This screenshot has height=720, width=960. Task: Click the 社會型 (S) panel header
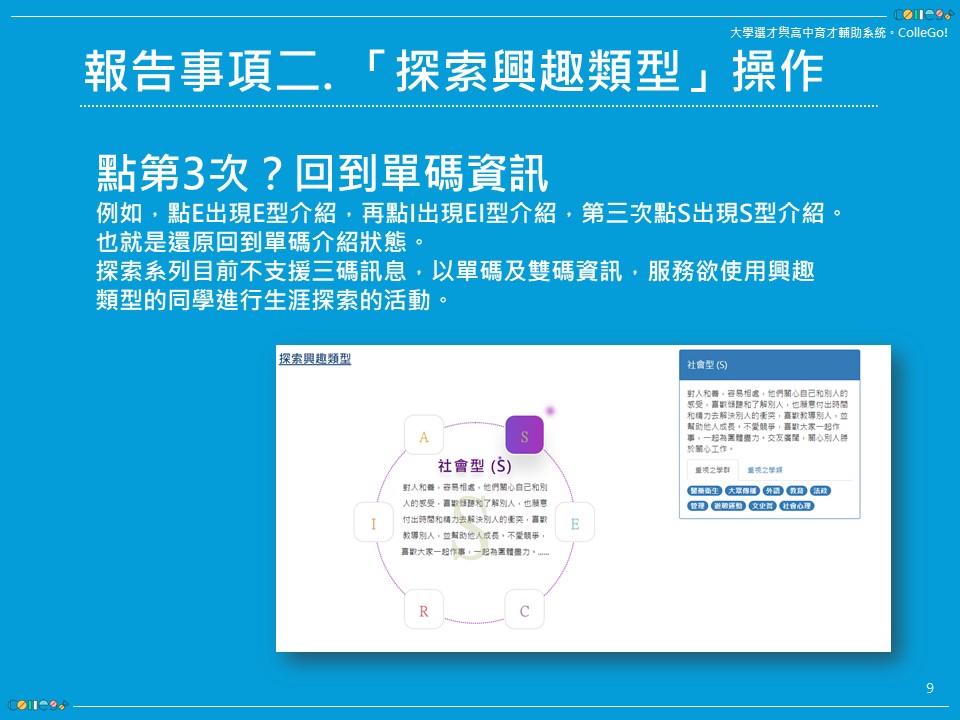[769, 365]
